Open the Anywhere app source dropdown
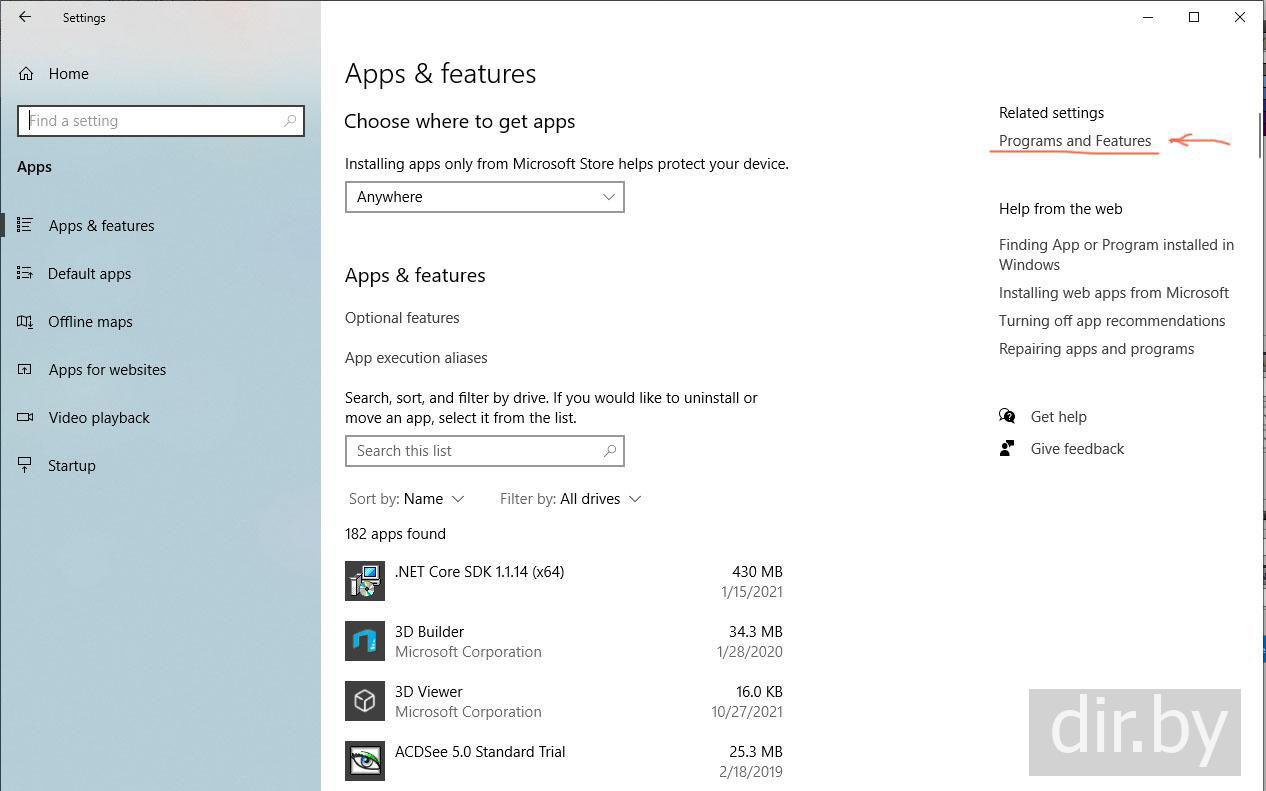Image resolution: width=1266 pixels, height=791 pixels. click(x=485, y=197)
